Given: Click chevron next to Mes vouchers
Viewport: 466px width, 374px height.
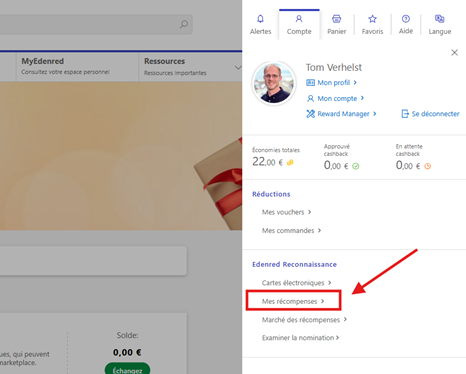Looking at the screenshot, I should [310, 212].
